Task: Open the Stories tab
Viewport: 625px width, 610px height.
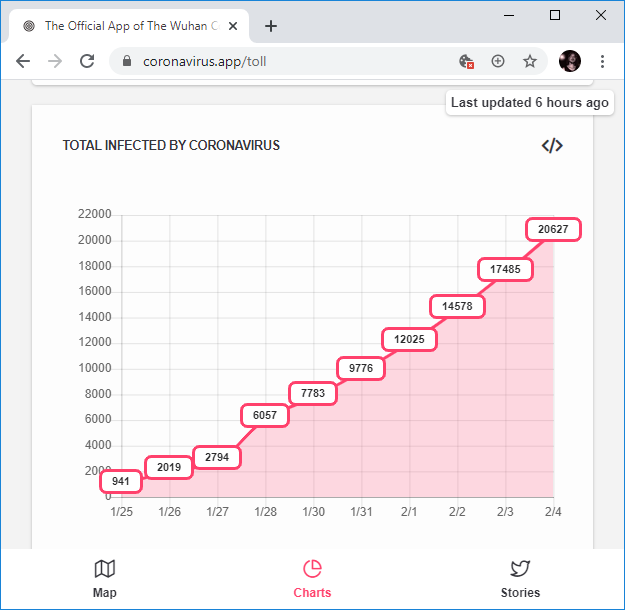Action: click(520, 578)
